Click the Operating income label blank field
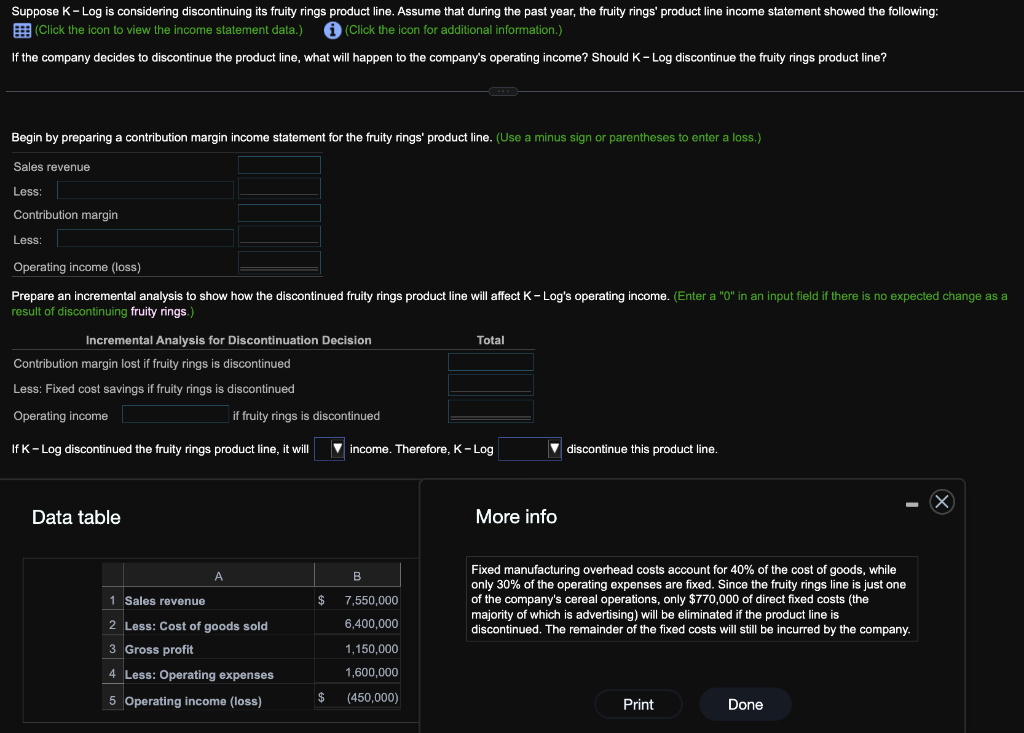 click(175, 414)
